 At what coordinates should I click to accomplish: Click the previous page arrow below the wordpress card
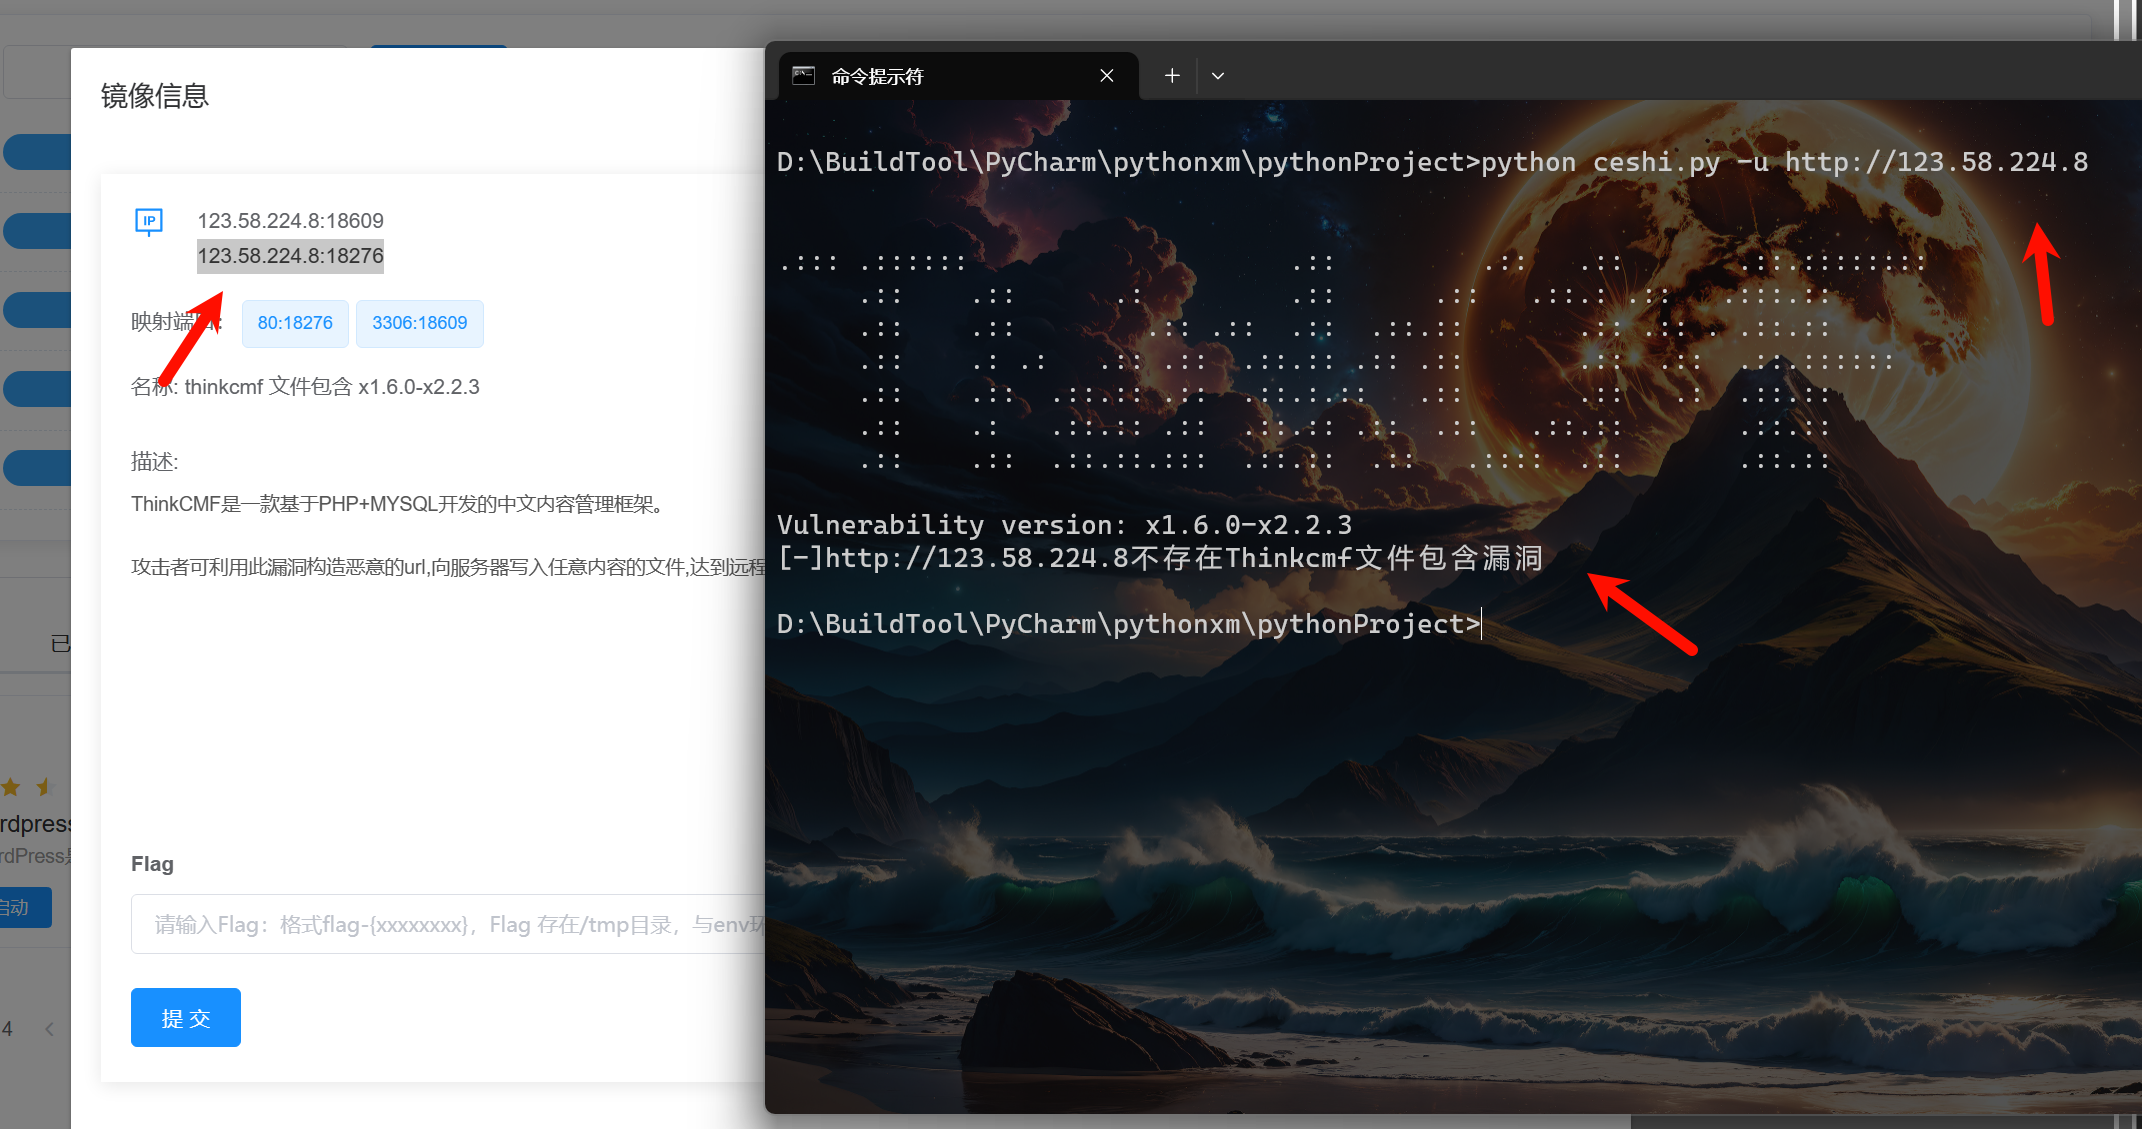tap(49, 1028)
